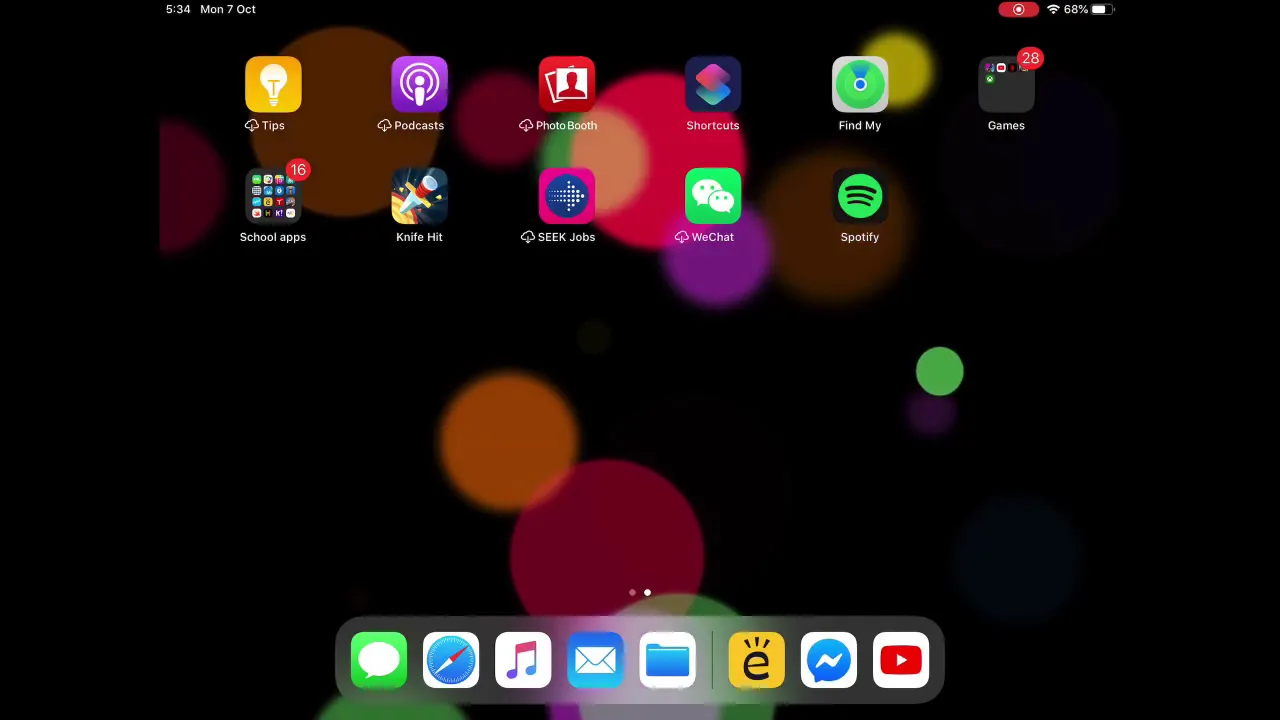Tap the 'Knife Hit' label text

[x=419, y=237]
